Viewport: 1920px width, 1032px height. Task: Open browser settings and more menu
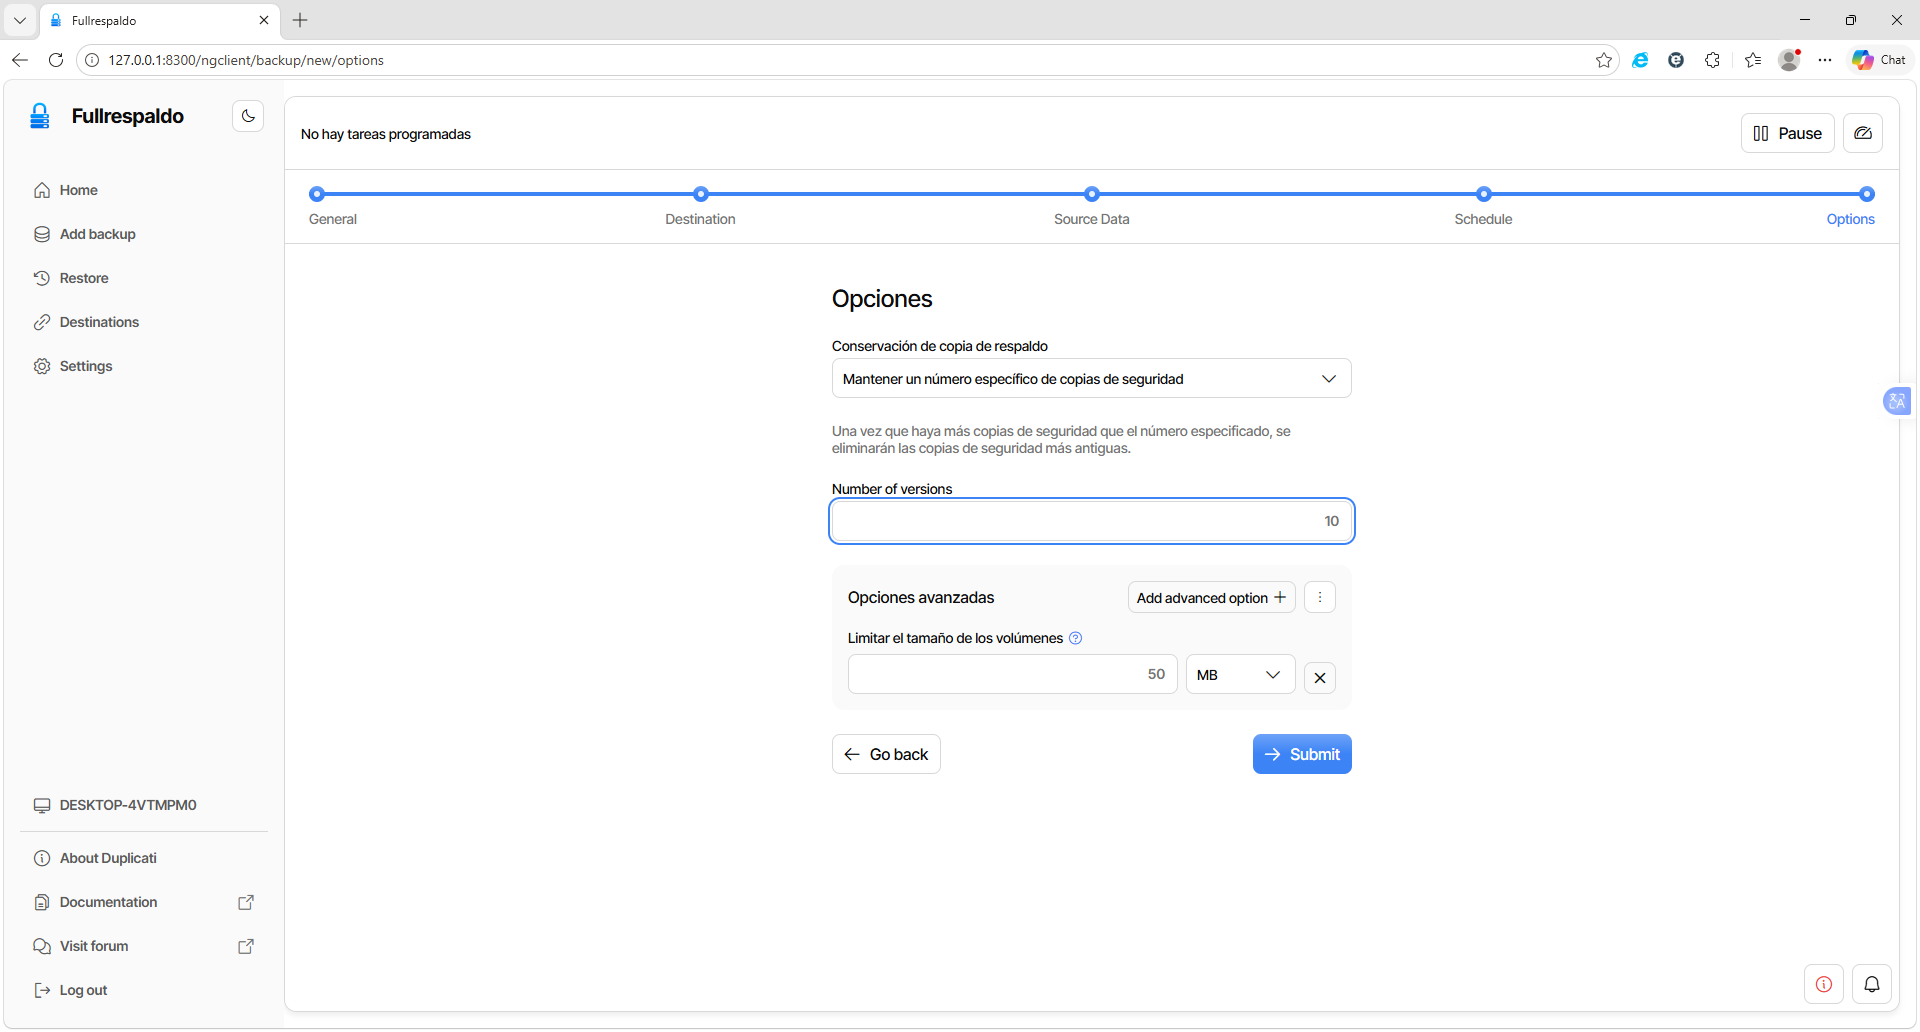point(1825,60)
